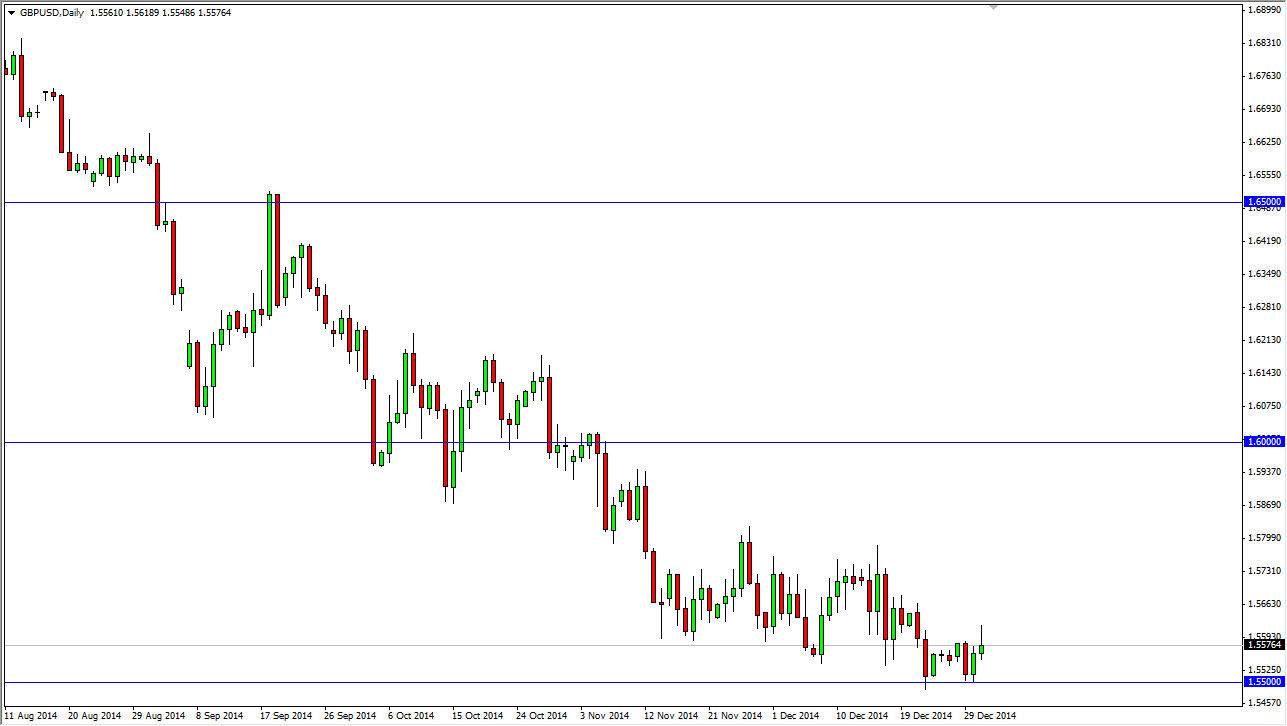Screen dimensions: 1287x726
Task: Click the 1.59370 value on price axis
Action: pyautogui.click(x=1265, y=472)
